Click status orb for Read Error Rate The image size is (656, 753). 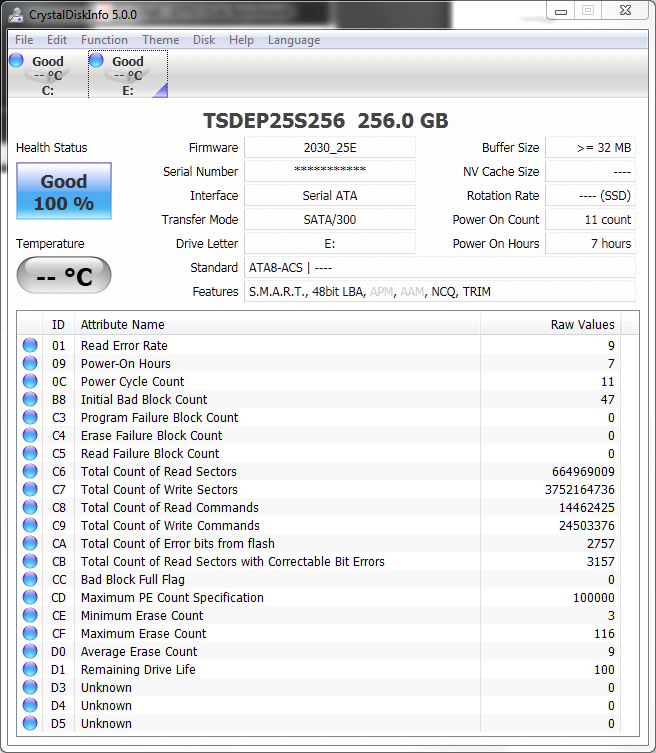pyautogui.click(x=30, y=346)
